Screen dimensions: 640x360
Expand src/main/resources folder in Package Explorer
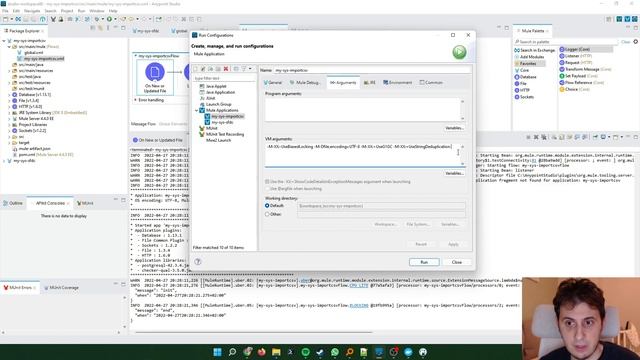pos(9,71)
